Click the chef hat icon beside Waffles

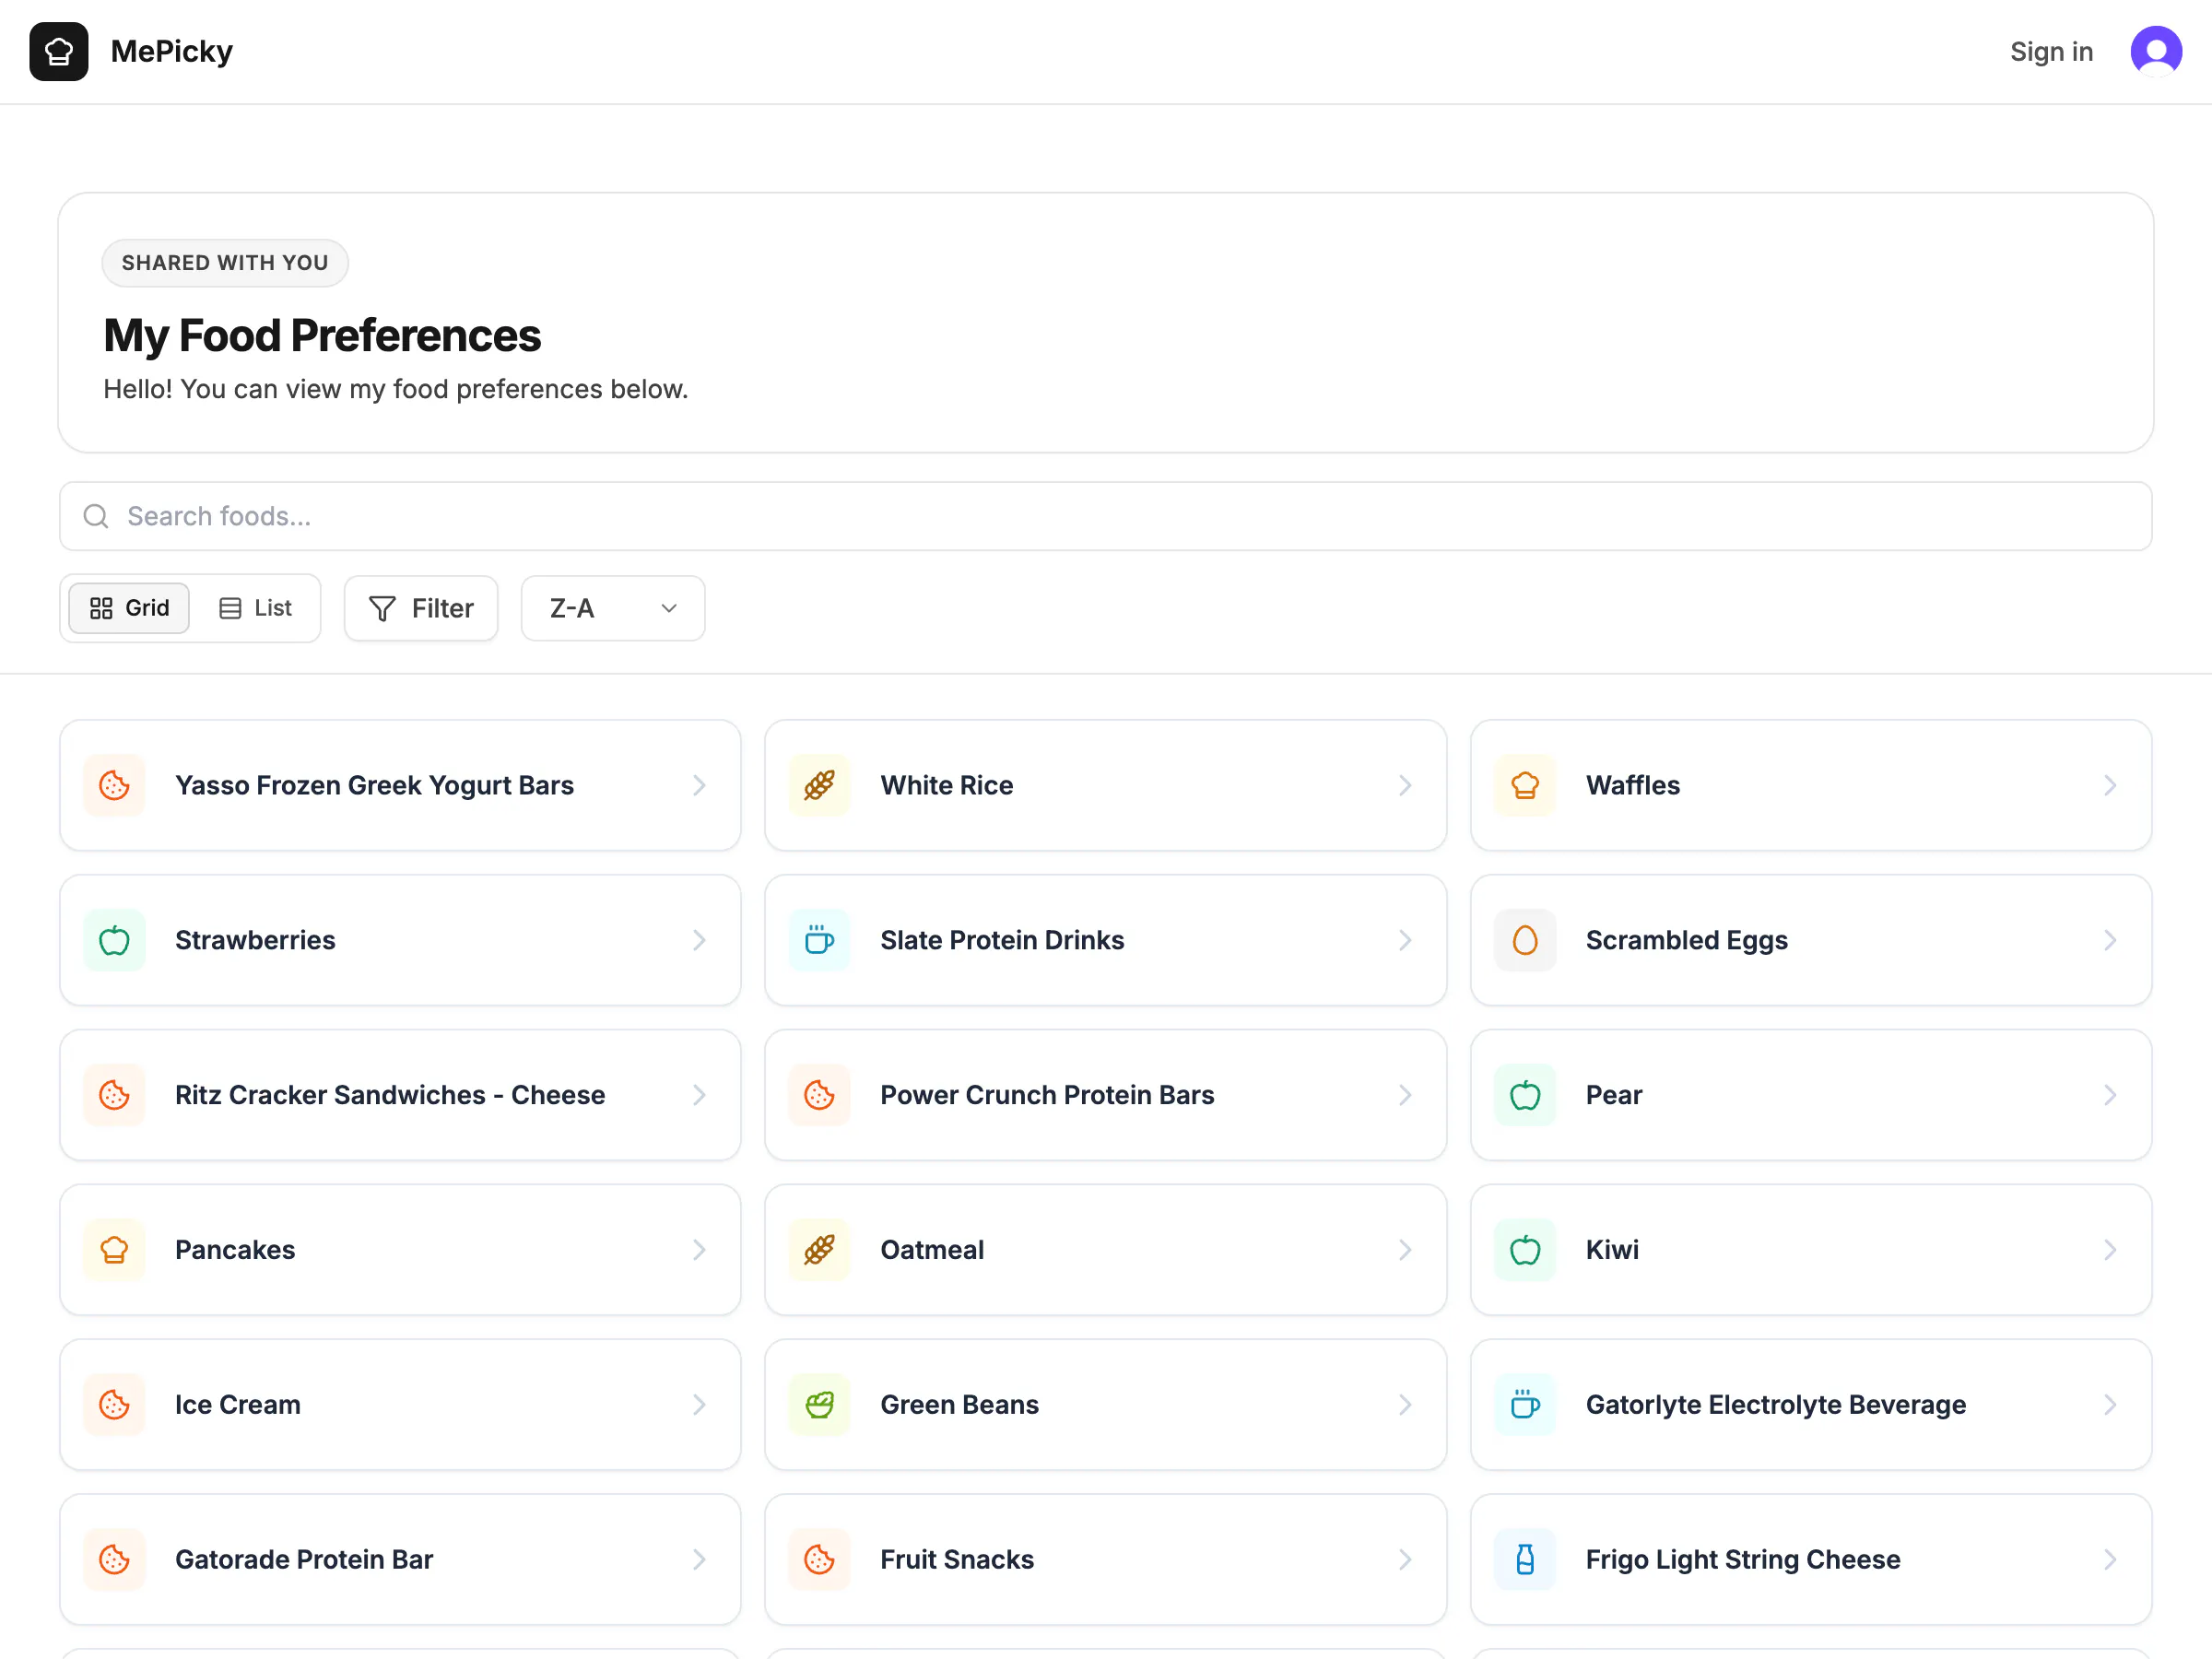(1525, 785)
